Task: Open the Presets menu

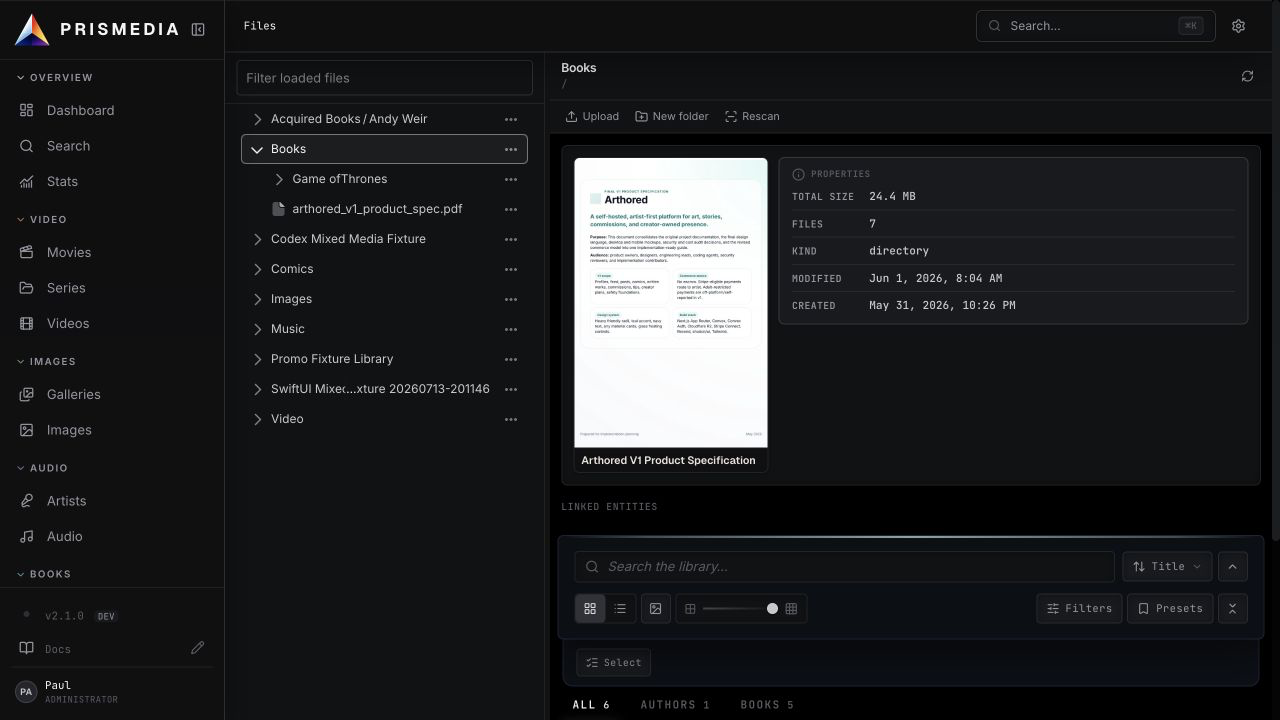Action: coord(1170,609)
